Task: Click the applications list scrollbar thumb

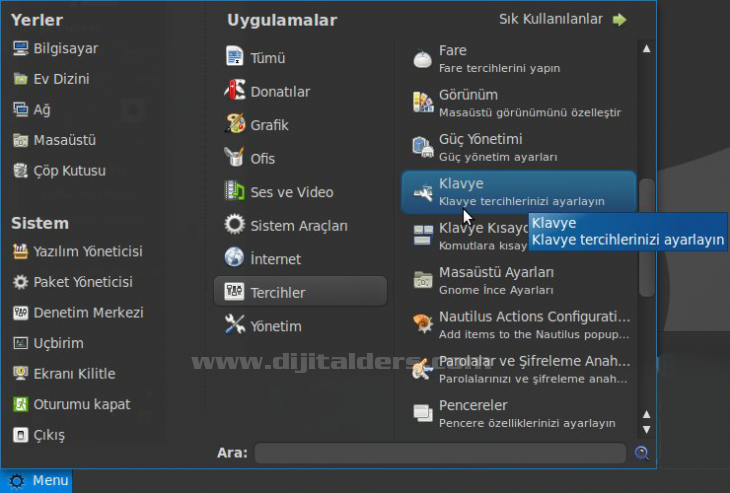Action: click(x=647, y=237)
